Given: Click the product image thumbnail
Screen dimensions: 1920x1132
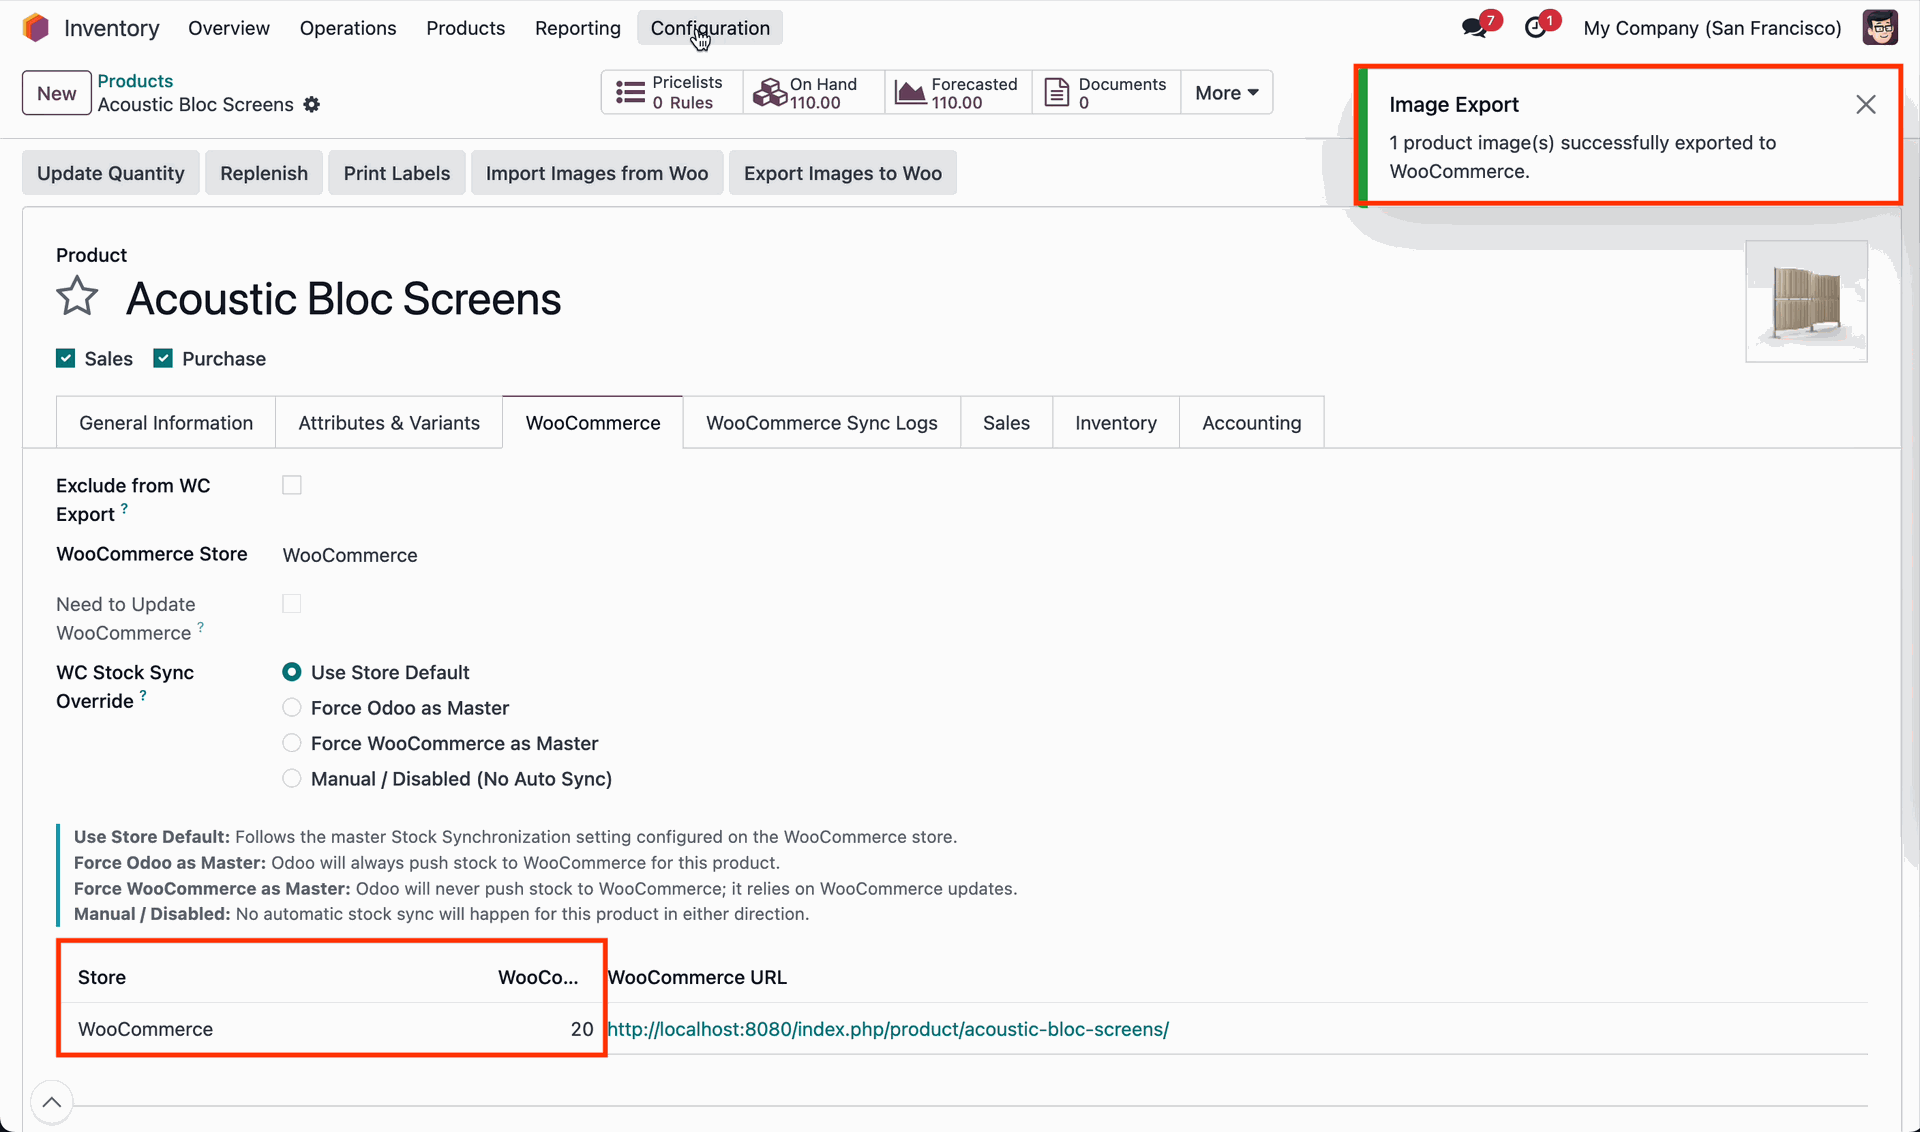Looking at the screenshot, I should pyautogui.click(x=1806, y=301).
